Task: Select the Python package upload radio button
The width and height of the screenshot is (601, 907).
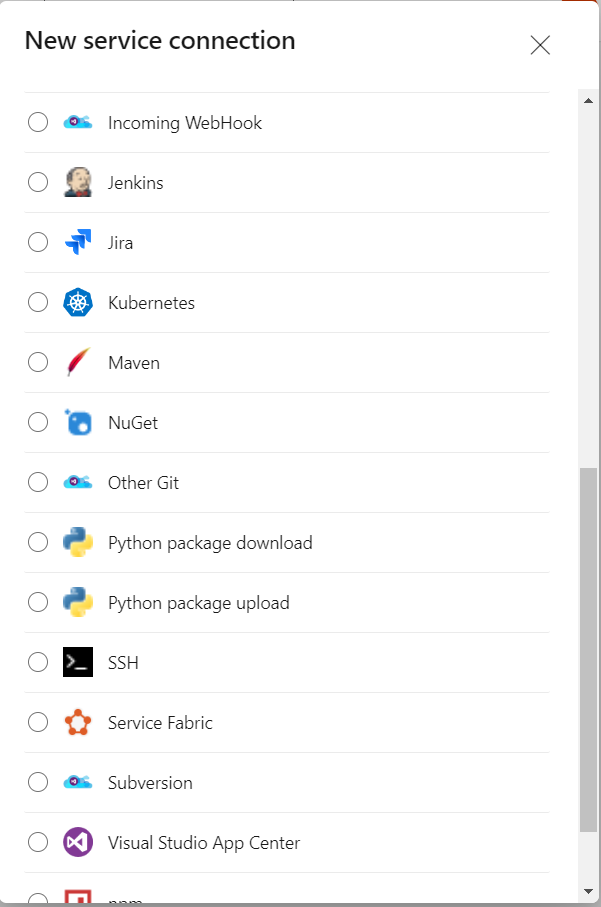Action: click(38, 602)
